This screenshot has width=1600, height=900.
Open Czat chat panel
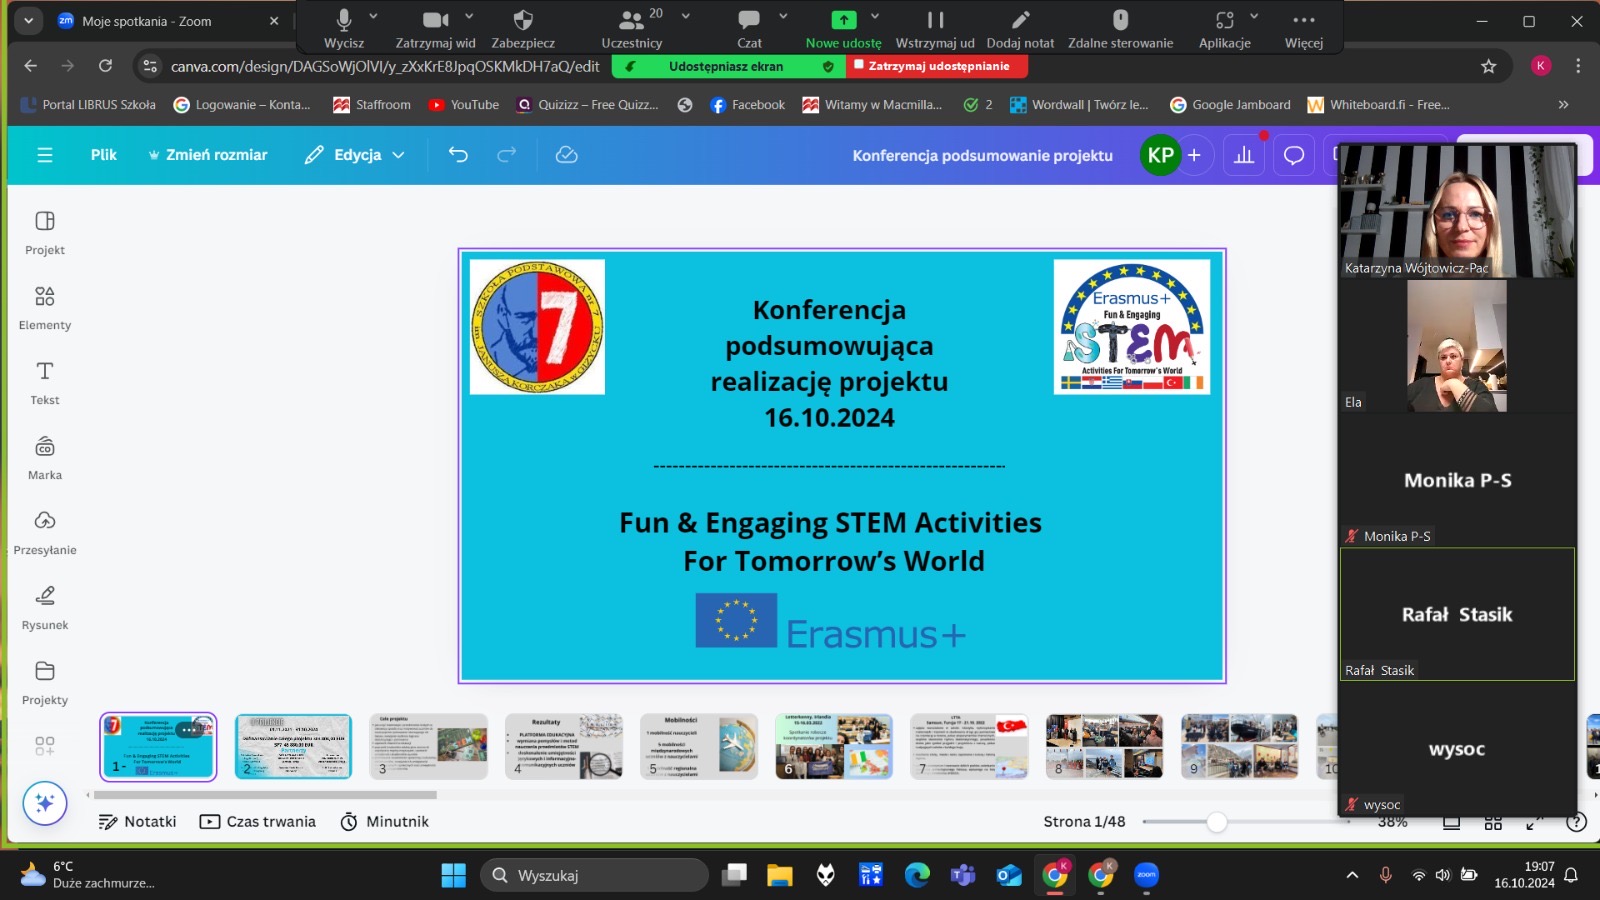tap(749, 28)
